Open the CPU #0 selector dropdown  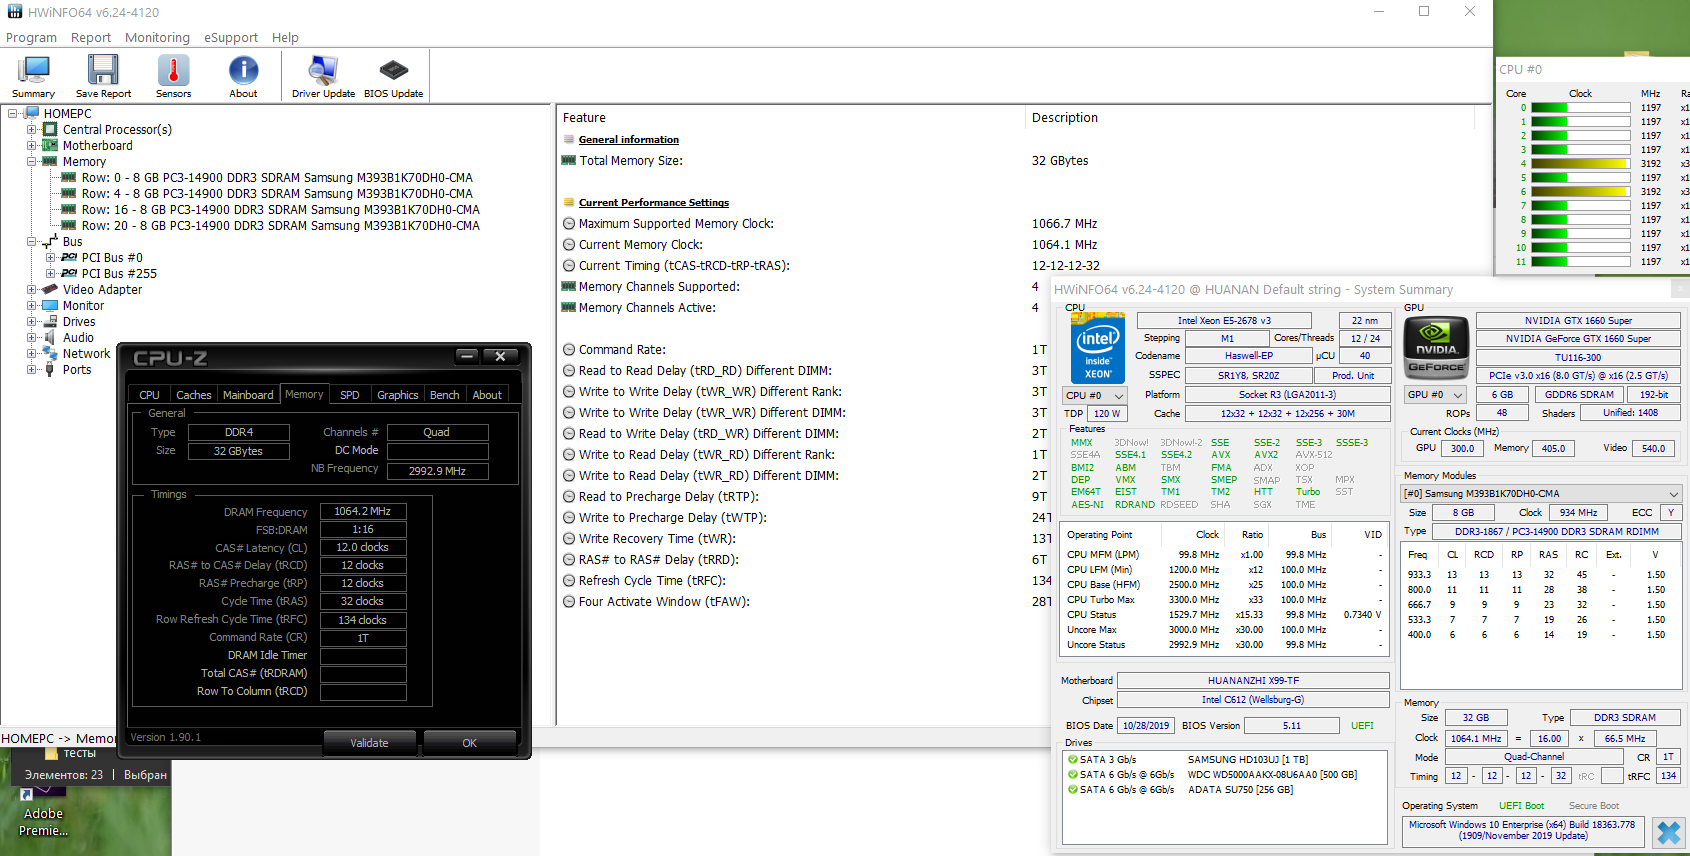pos(1094,395)
